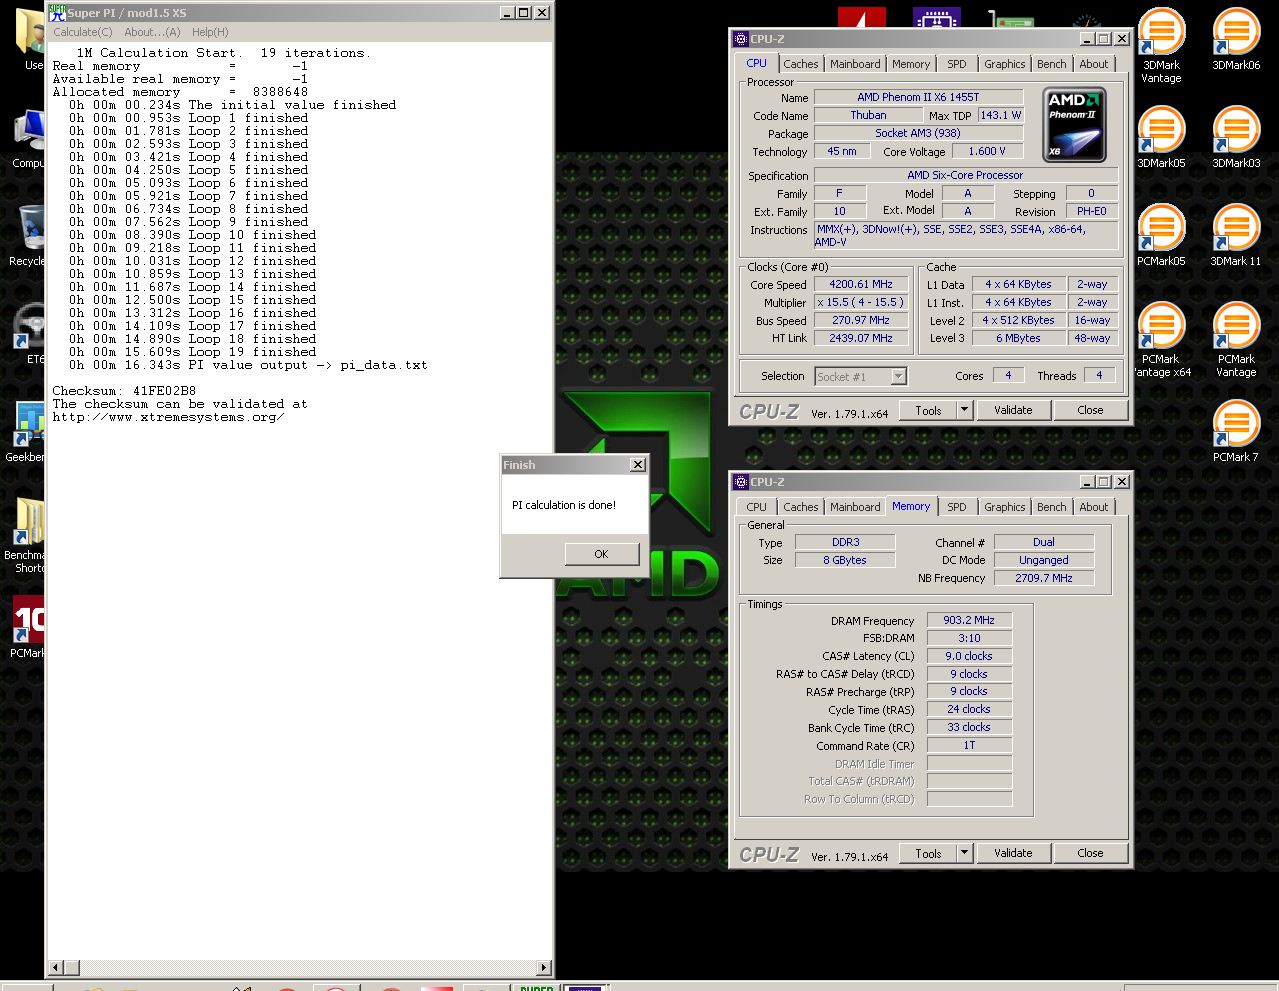The image size is (1279, 991).
Task: Open Calculate menu in Super PI
Action: pyautogui.click(x=83, y=32)
